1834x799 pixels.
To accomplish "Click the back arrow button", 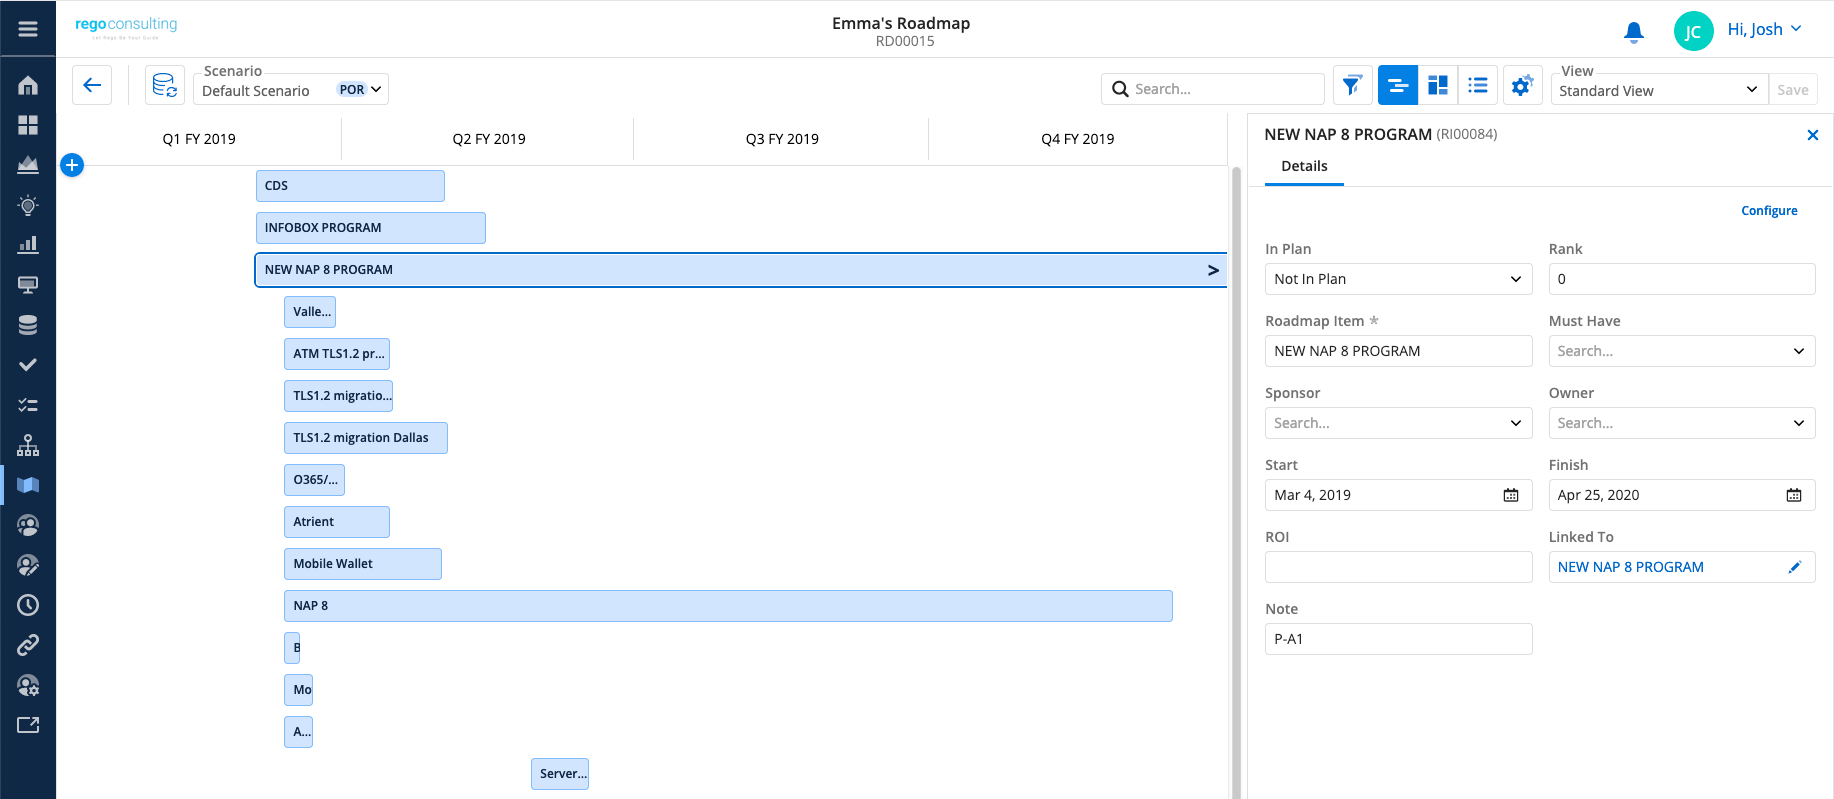I will [92, 85].
